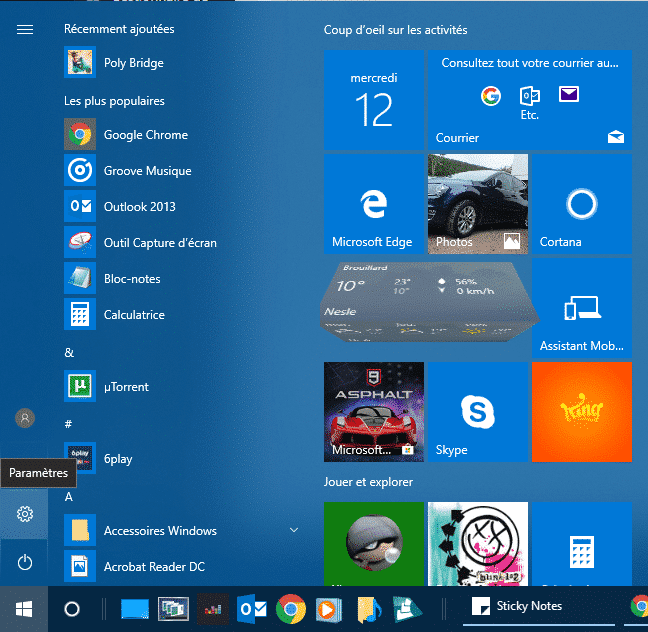The height and width of the screenshot is (632, 648).
Task: Launch Groove Musique app
Action: tap(147, 171)
